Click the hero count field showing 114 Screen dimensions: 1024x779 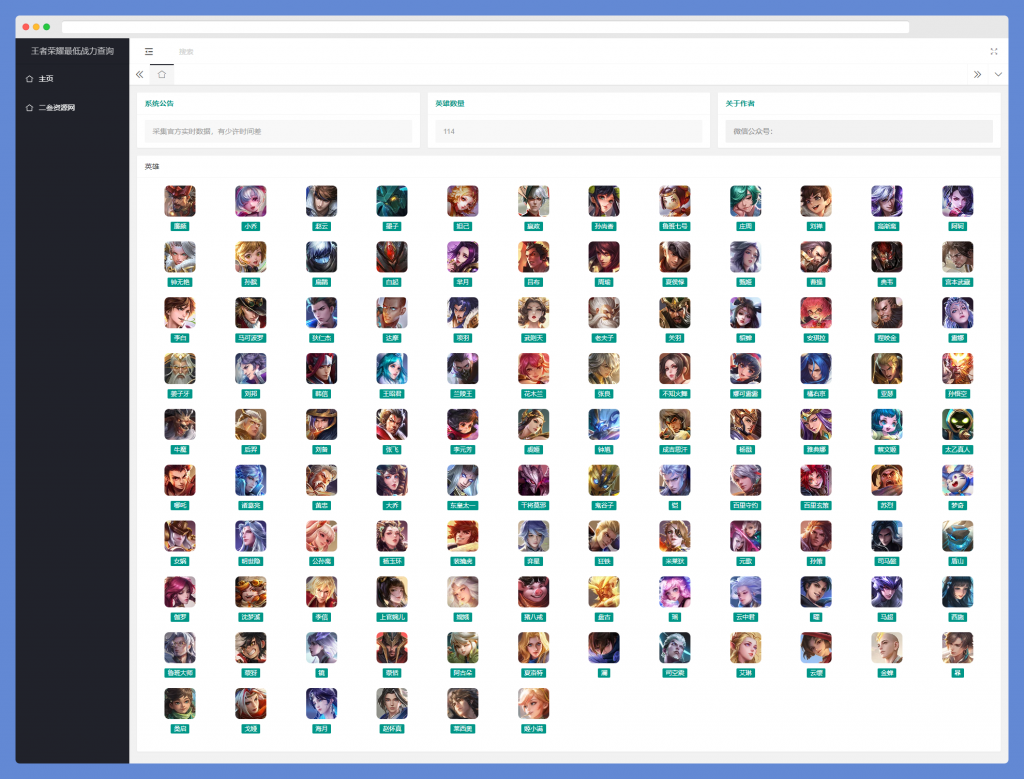pyautogui.click(x=569, y=131)
